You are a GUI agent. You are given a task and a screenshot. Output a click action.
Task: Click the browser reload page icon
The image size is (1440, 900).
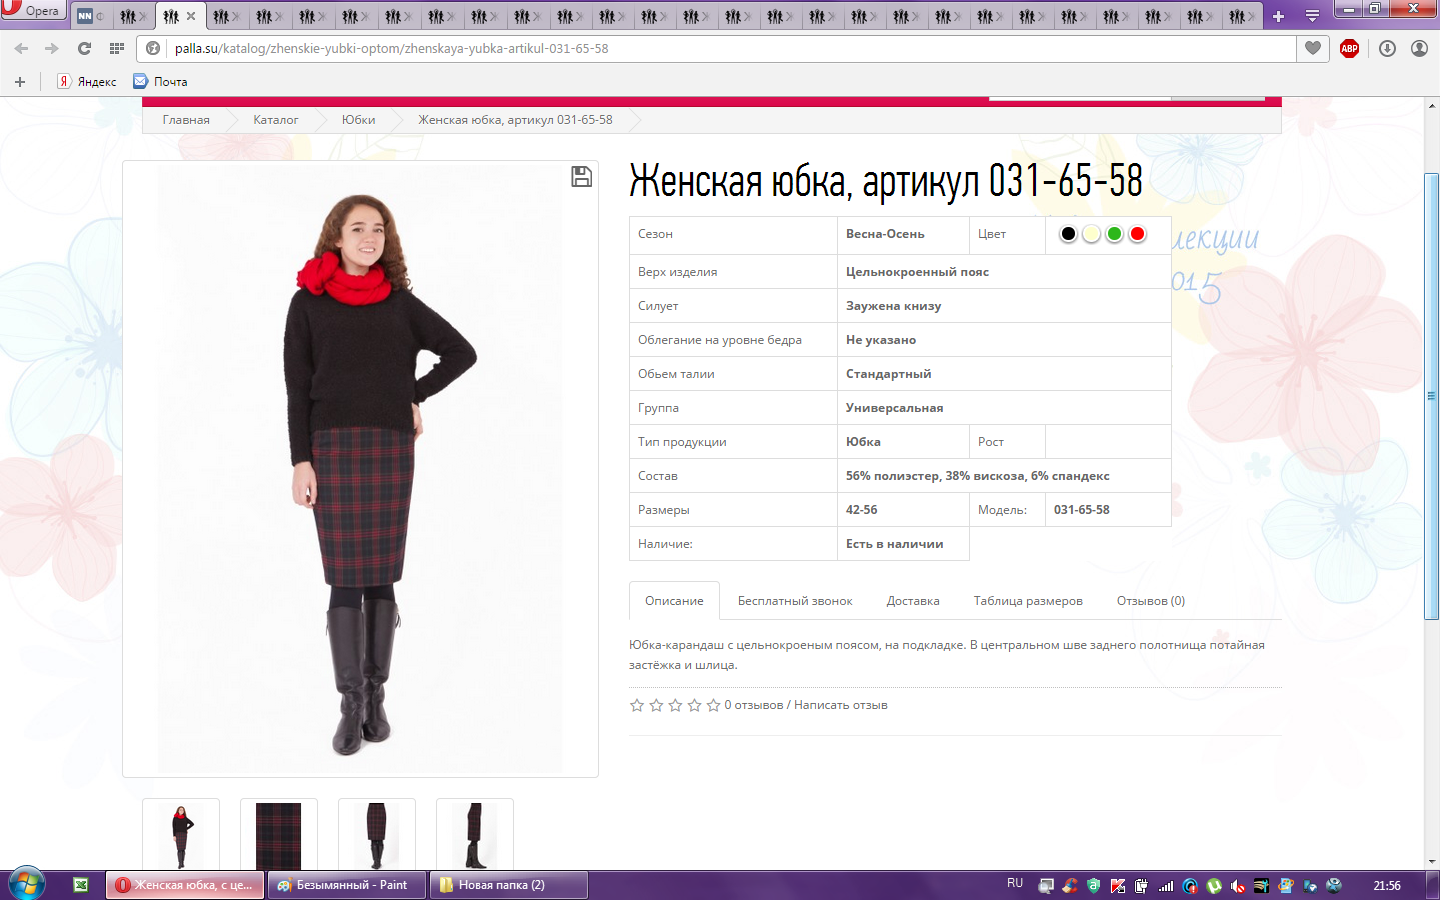point(84,48)
